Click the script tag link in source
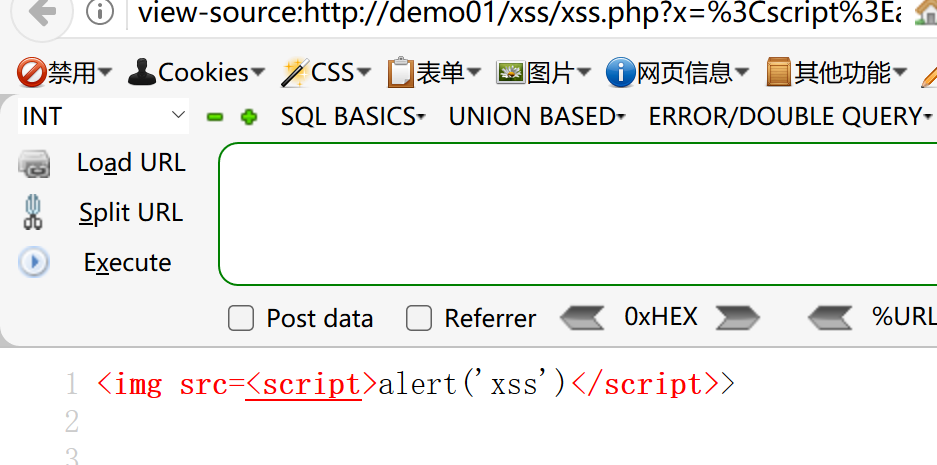Image resolution: width=937 pixels, height=465 pixels. (x=304, y=385)
